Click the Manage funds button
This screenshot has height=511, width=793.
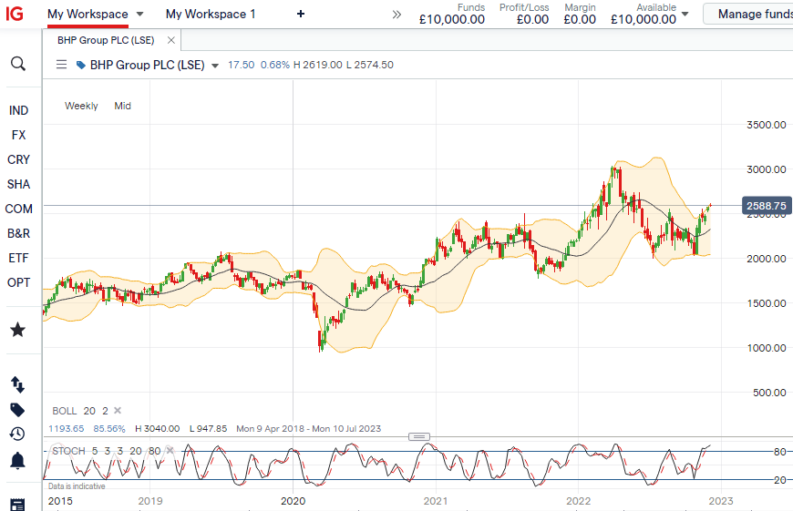click(x=748, y=14)
